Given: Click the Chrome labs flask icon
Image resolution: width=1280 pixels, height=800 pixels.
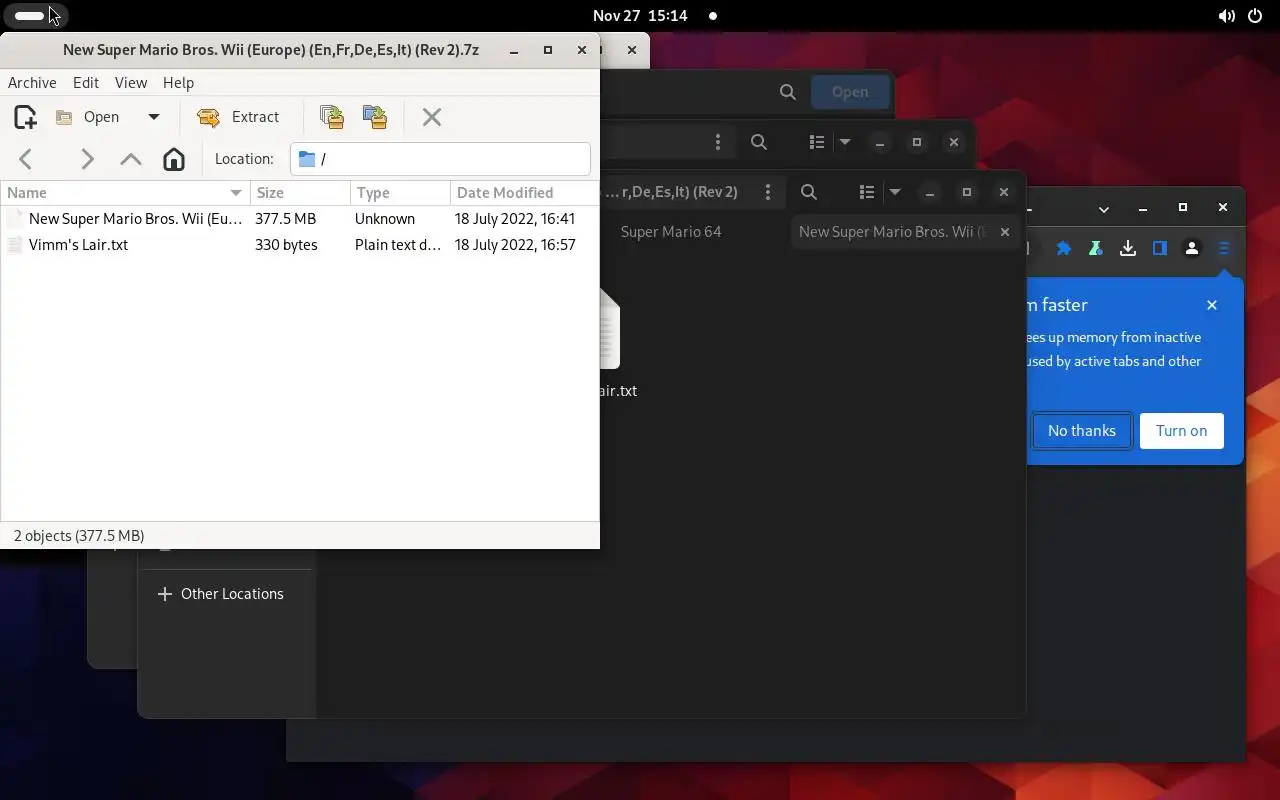Looking at the screenshot, I should point(1096,249).
